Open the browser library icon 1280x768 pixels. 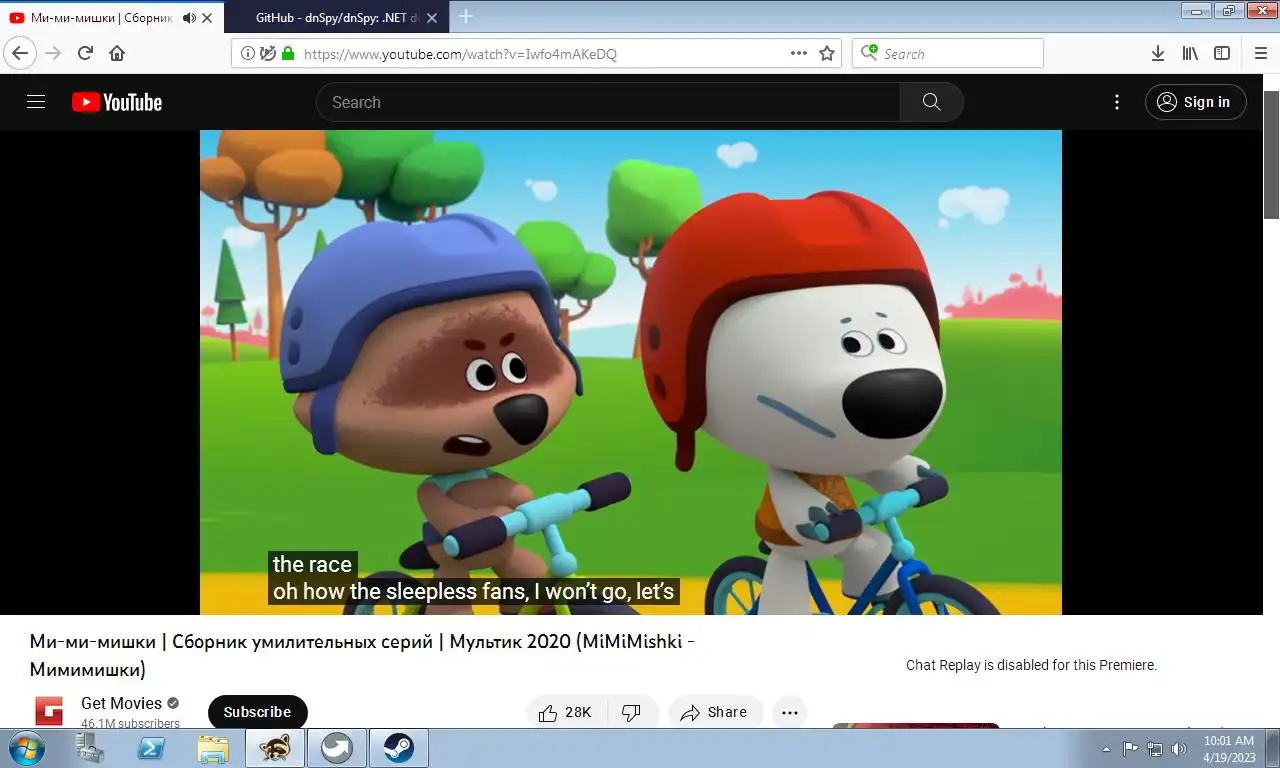click(1190, 53)
